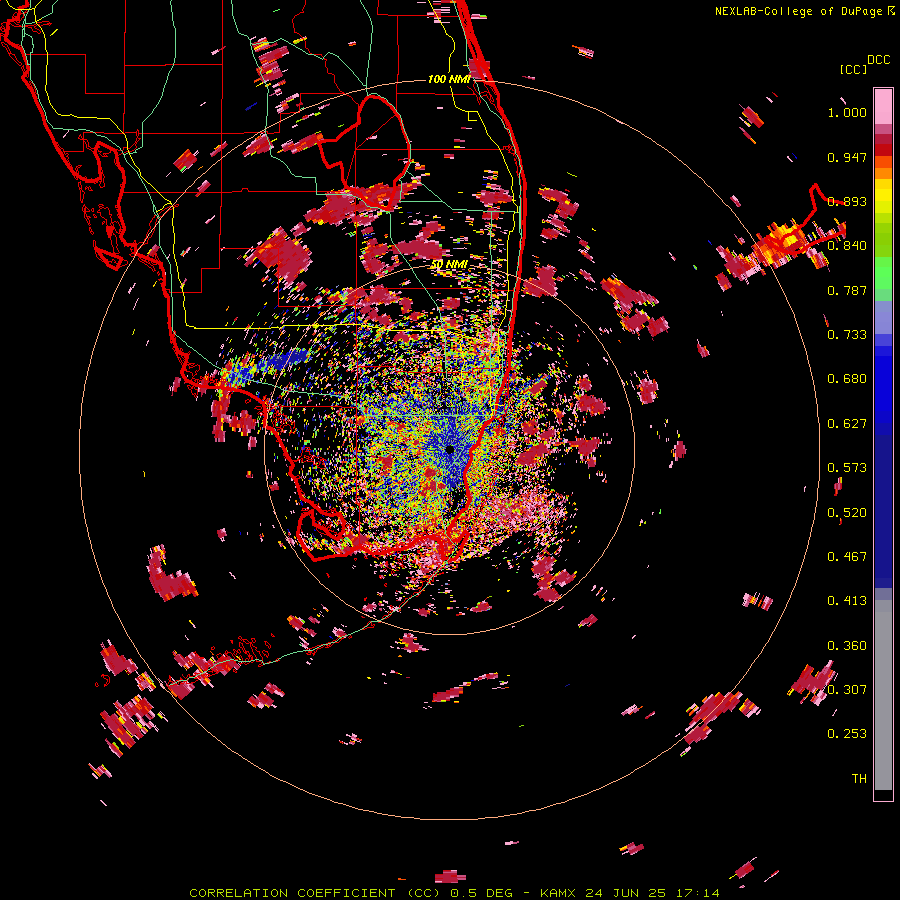Click the black radar site dot

[x=450, y=449]
